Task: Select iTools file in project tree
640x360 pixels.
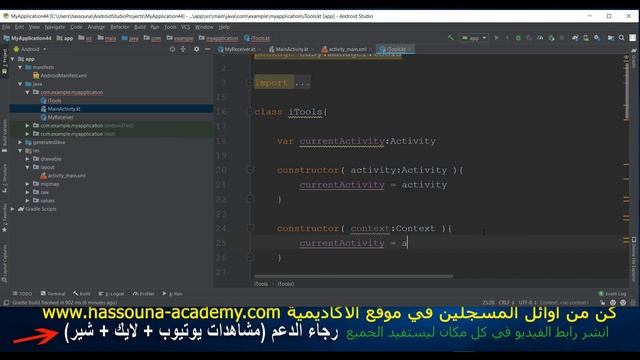Action: pyautogui.click(x=51, y=100)
